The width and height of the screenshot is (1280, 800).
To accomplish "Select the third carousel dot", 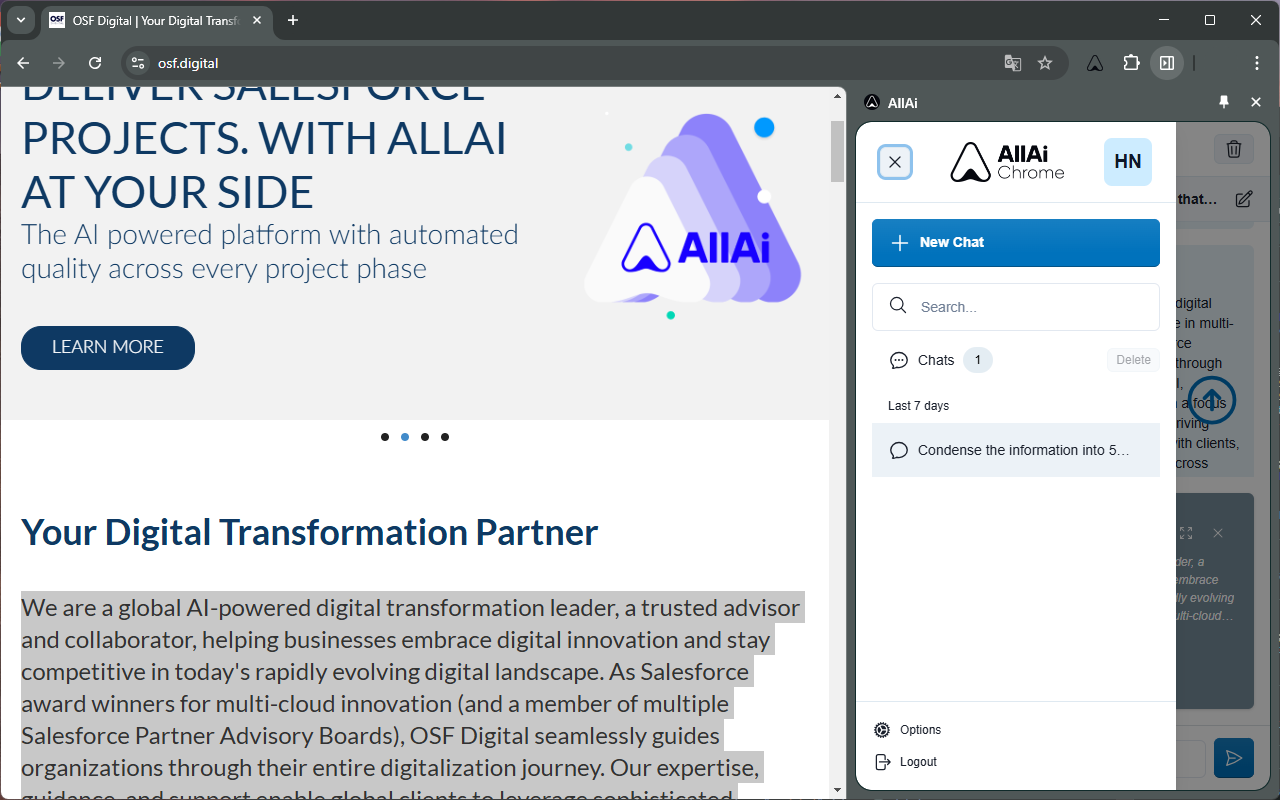I will (425, 437).
